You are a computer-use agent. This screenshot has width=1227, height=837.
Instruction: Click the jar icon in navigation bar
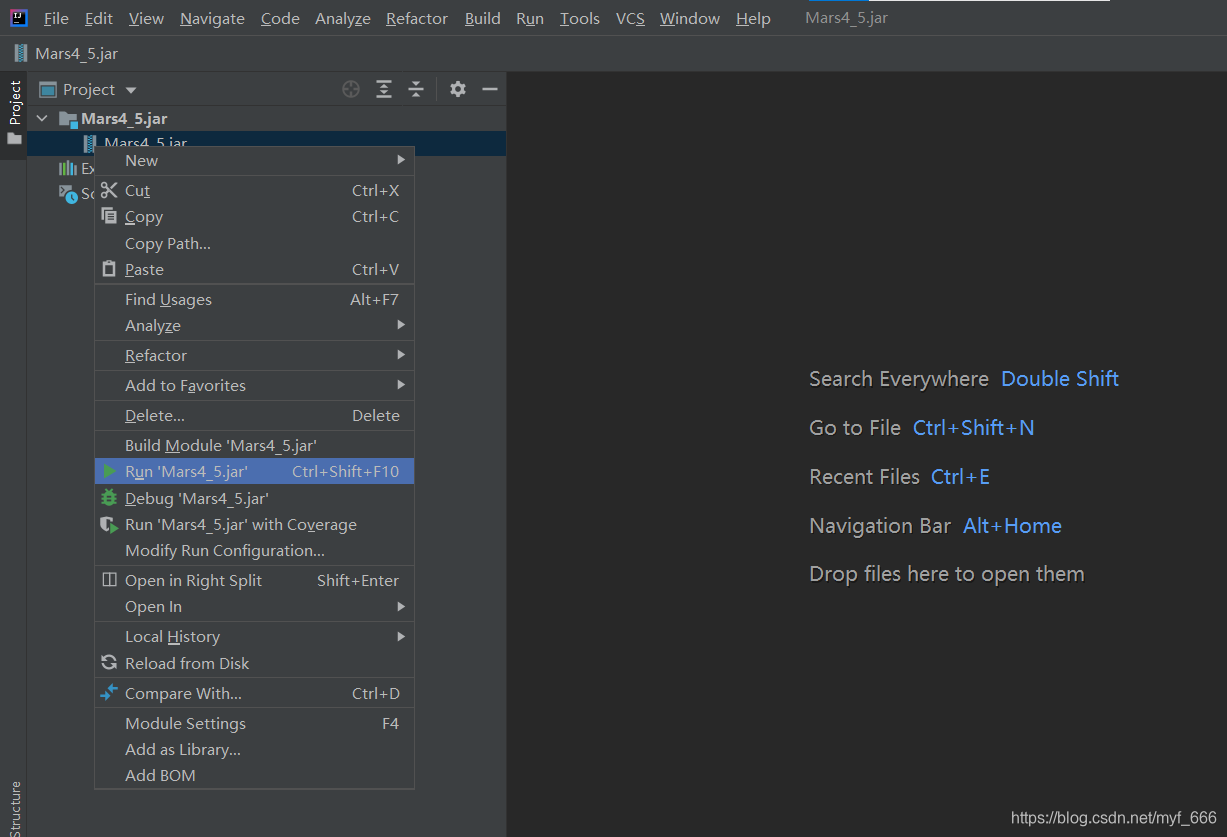[x=20, y=53]
